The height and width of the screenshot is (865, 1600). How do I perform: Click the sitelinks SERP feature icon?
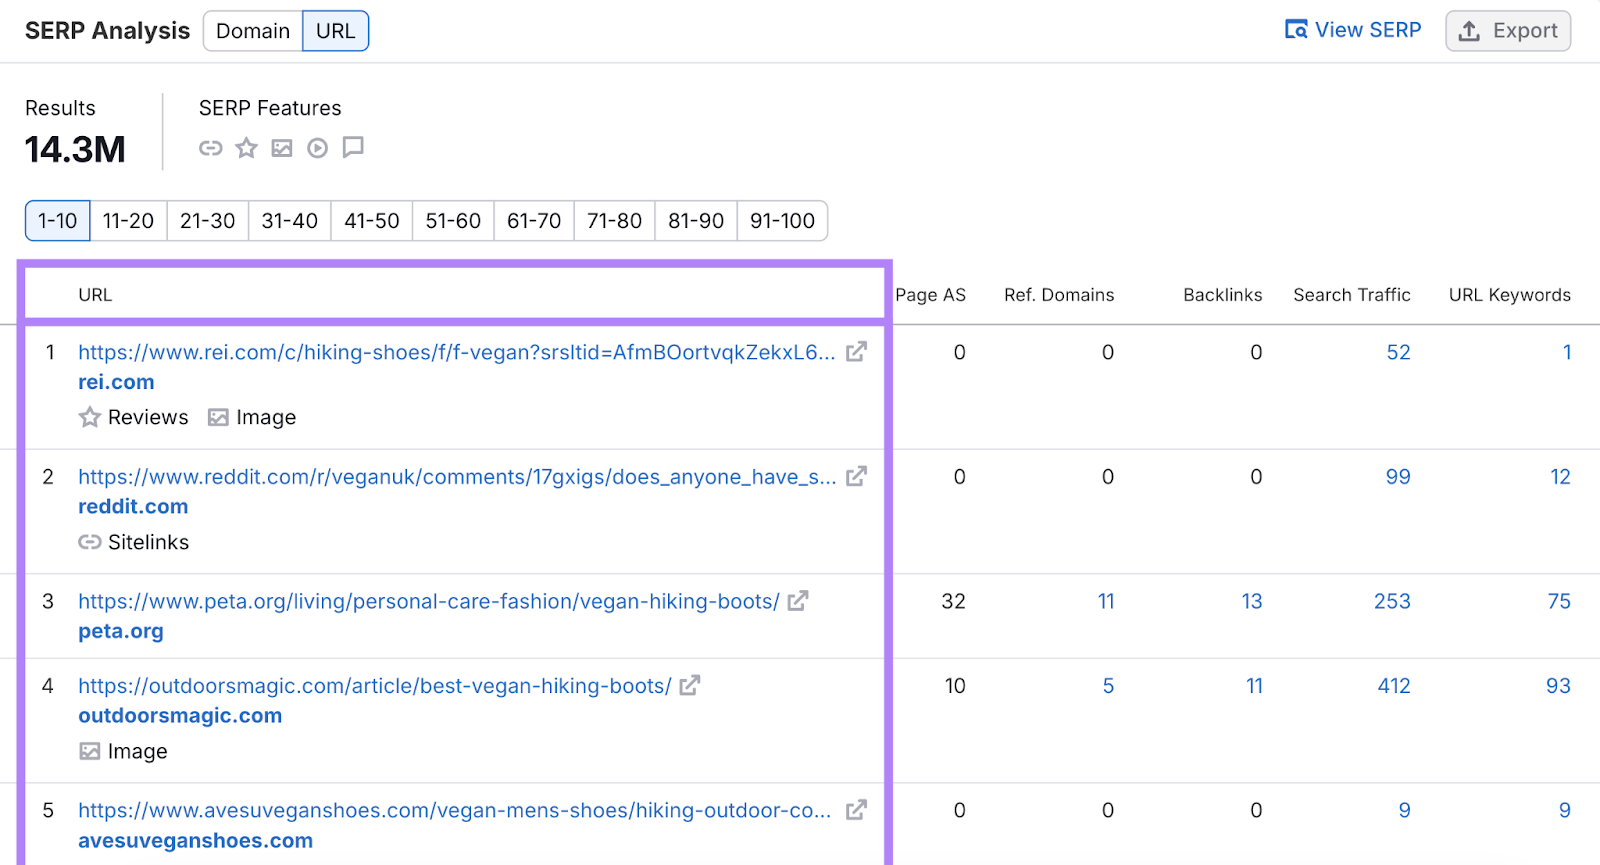click(x=210, y=148)
